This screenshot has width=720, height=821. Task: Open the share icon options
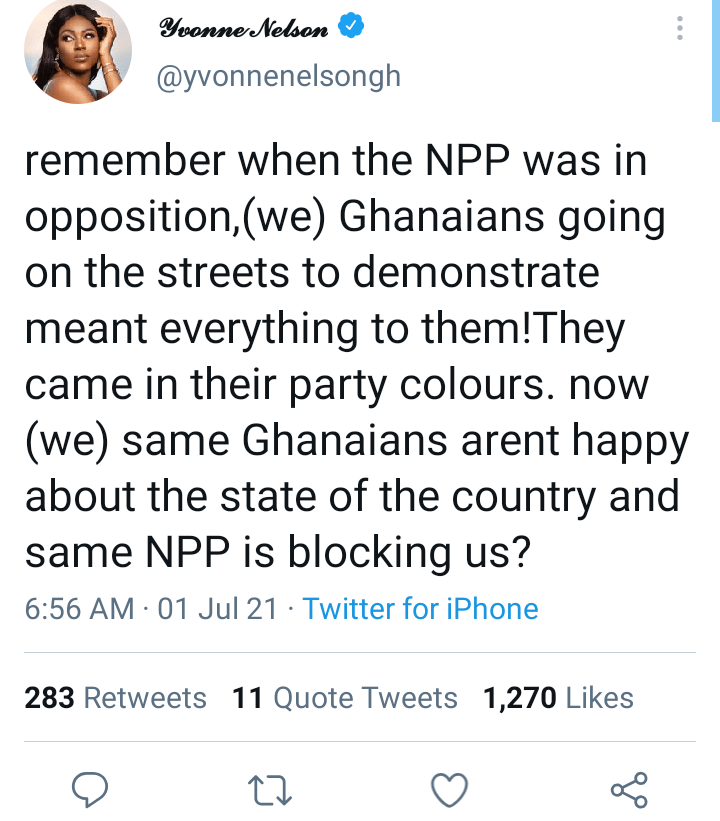click(629, 791)
